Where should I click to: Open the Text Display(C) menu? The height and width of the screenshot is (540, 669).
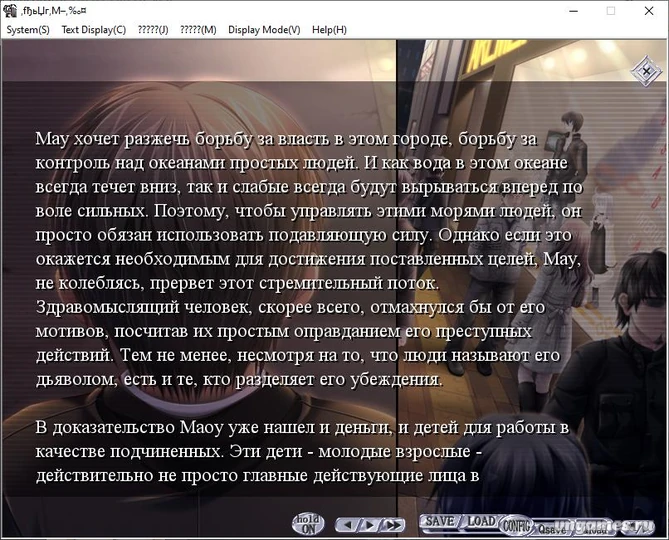[x=93, y=30]
